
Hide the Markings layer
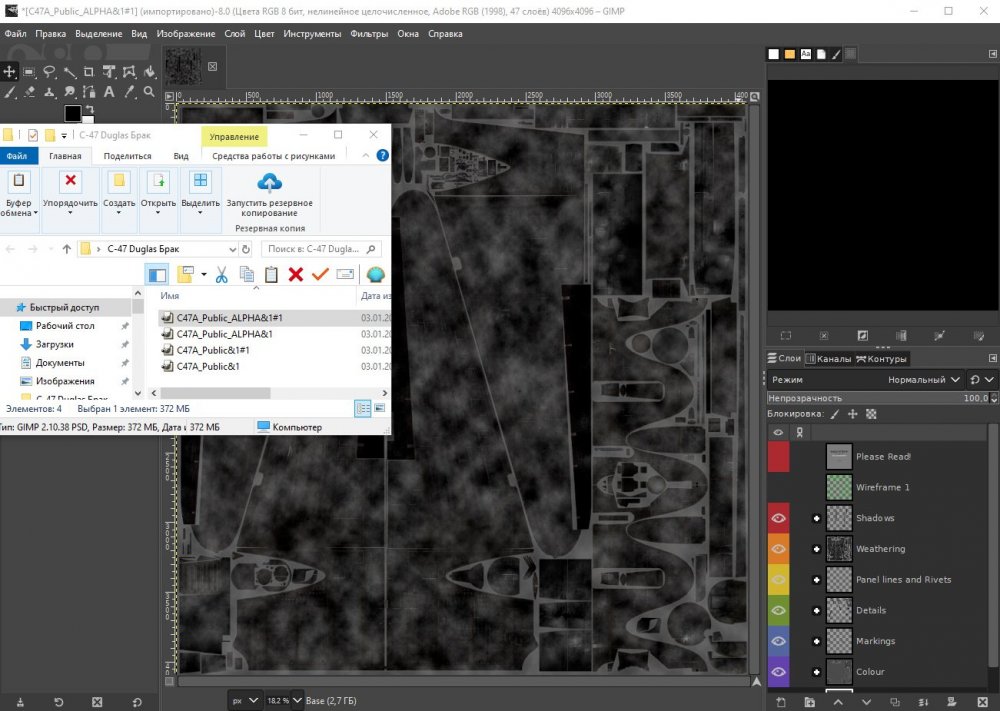pos(778,641)
